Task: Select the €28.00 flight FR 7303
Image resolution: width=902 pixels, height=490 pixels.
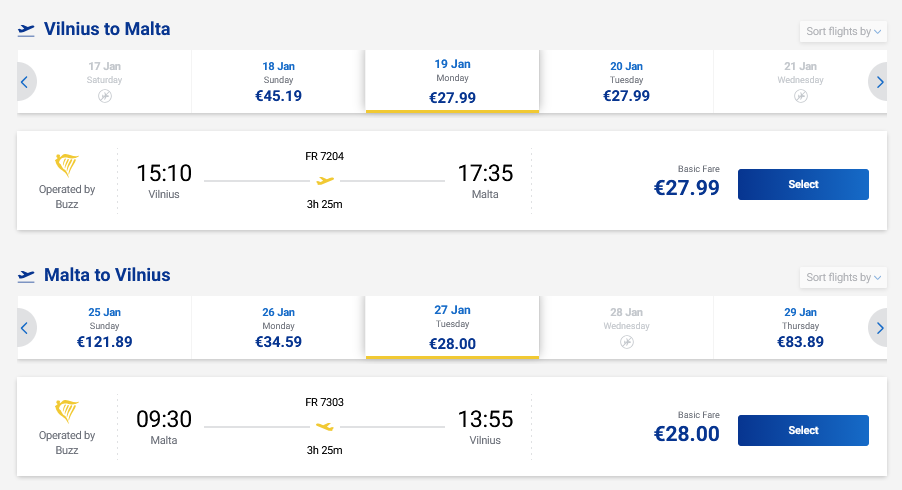Action: (x=803, y=431)
